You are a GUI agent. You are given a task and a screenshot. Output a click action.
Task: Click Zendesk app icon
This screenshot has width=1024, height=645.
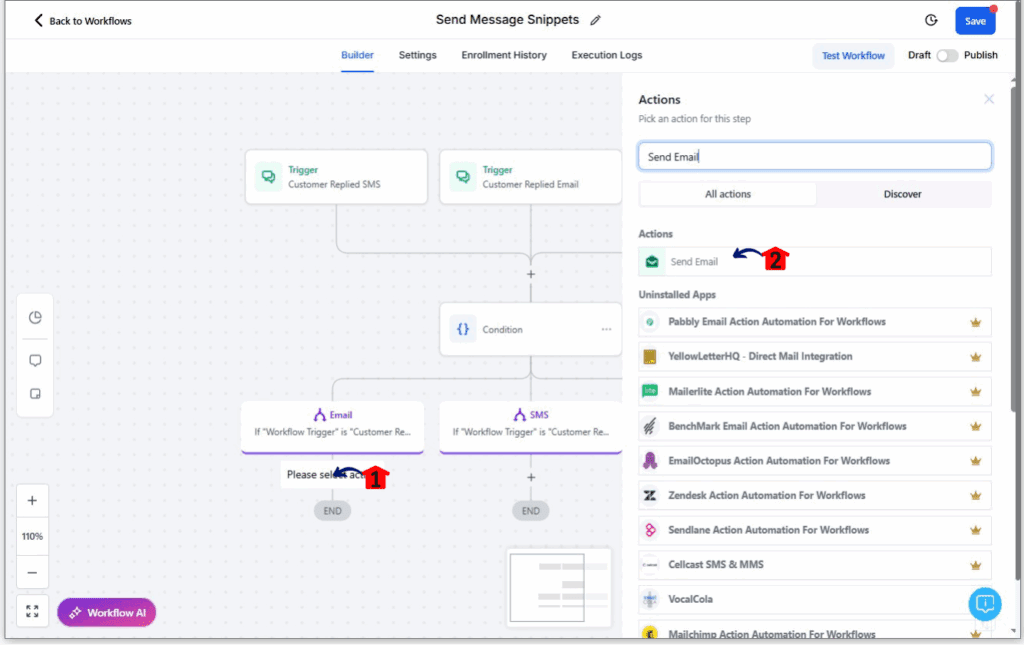650,496
